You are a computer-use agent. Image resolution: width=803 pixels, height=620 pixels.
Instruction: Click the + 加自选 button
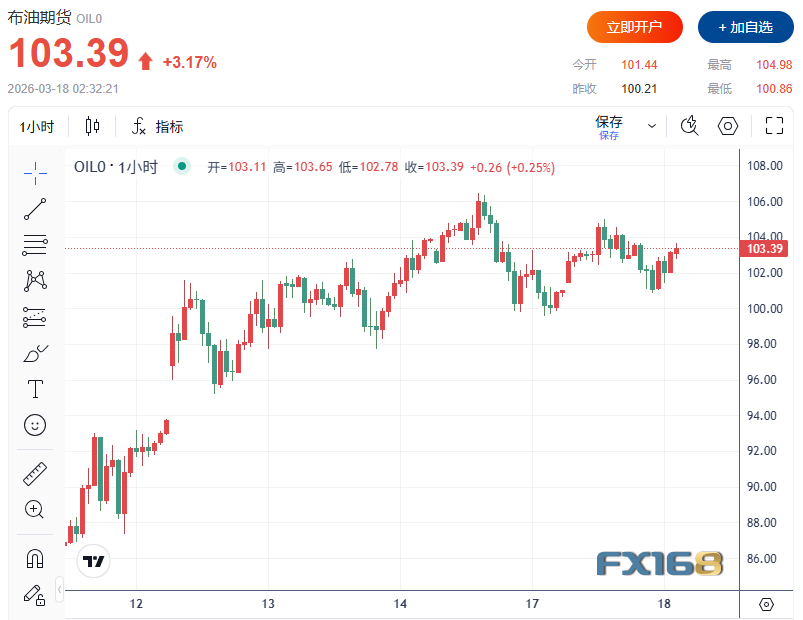[745, 27]
